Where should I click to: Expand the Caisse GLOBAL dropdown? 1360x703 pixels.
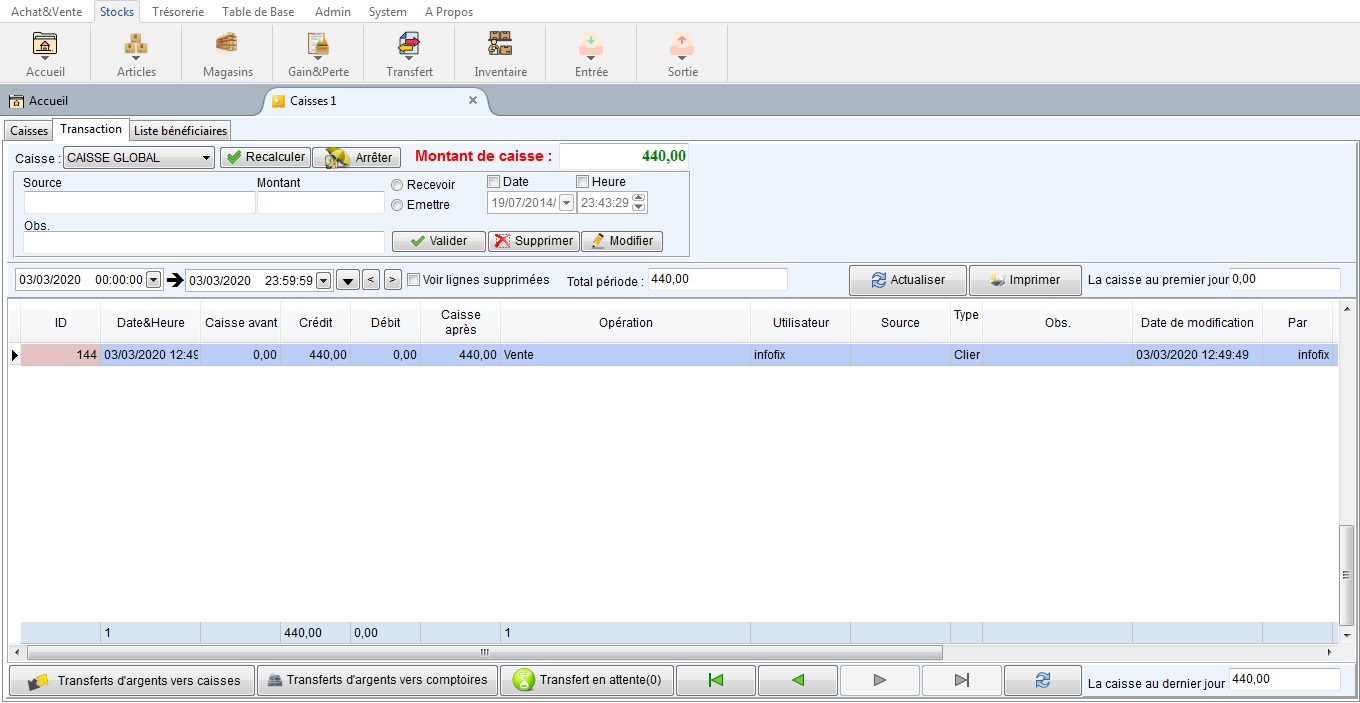point(206,158)
